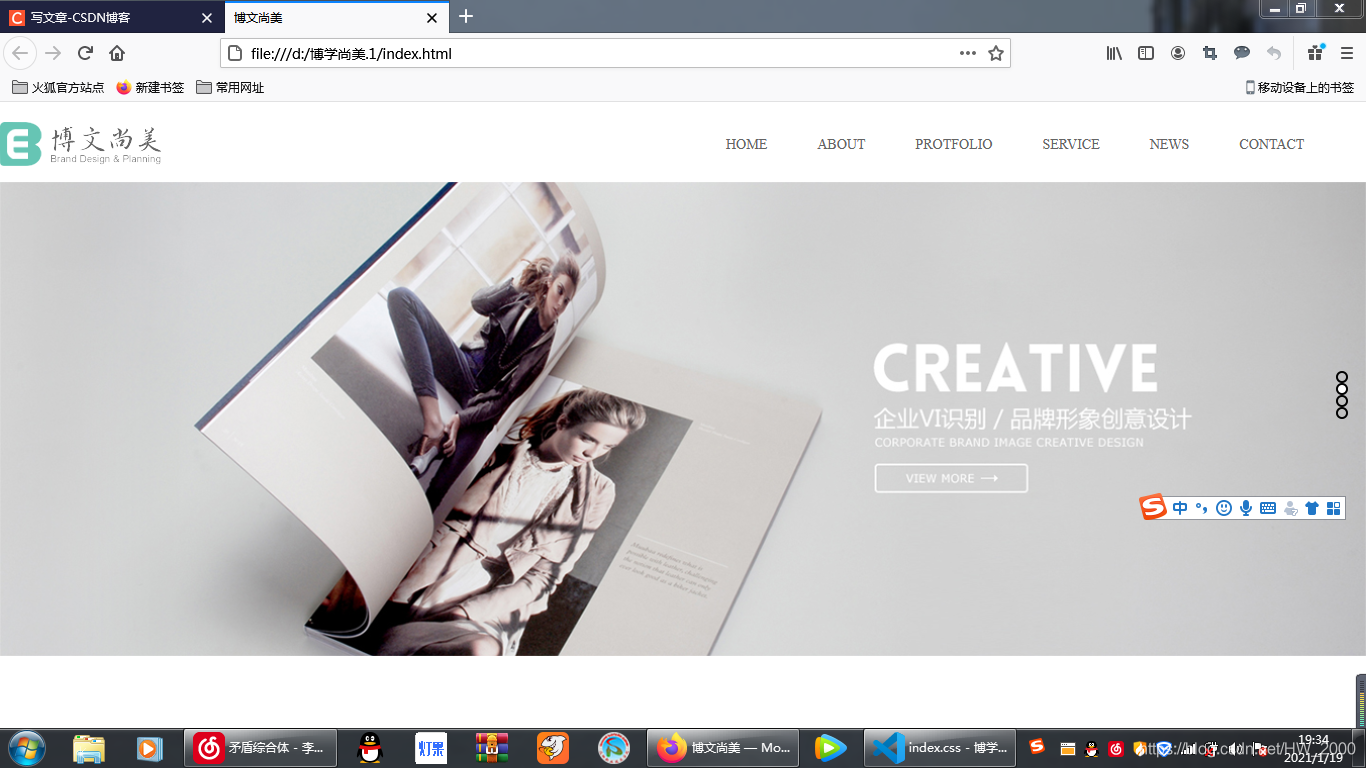
Task: Open a new browser tab
Action: tap(466, 17)
